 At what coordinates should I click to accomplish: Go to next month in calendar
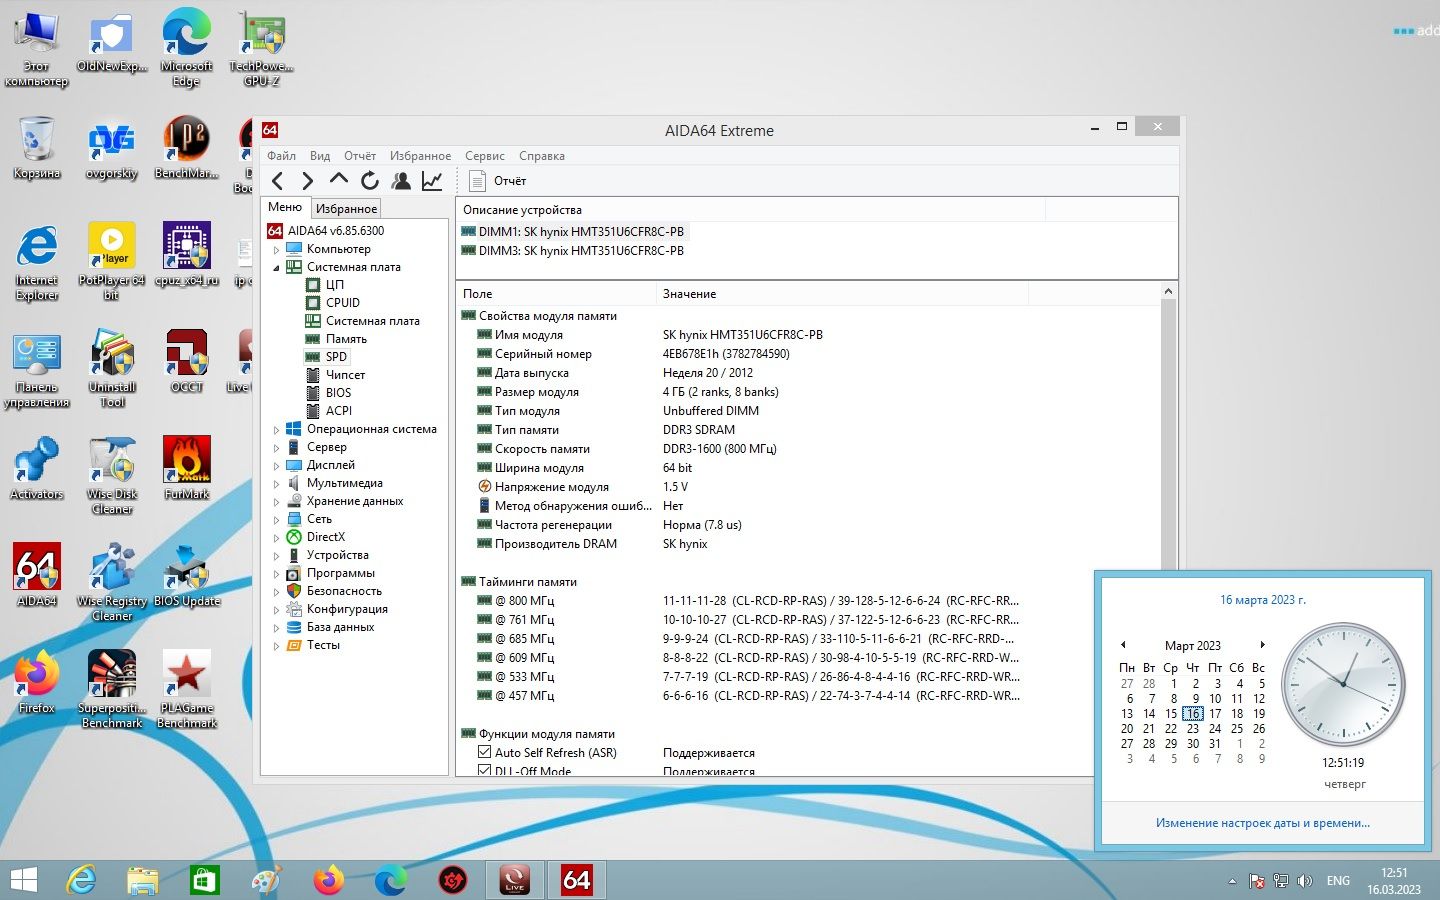[1262, 645]
